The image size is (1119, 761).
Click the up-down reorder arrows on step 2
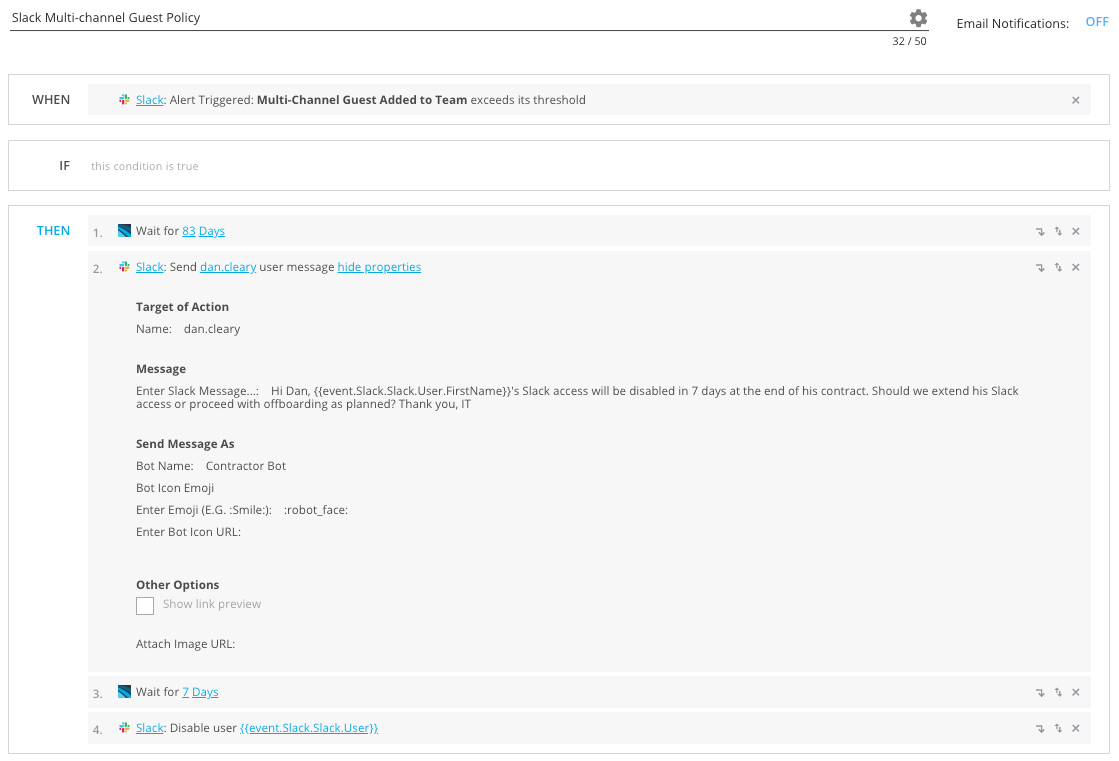click(1058, 268)
